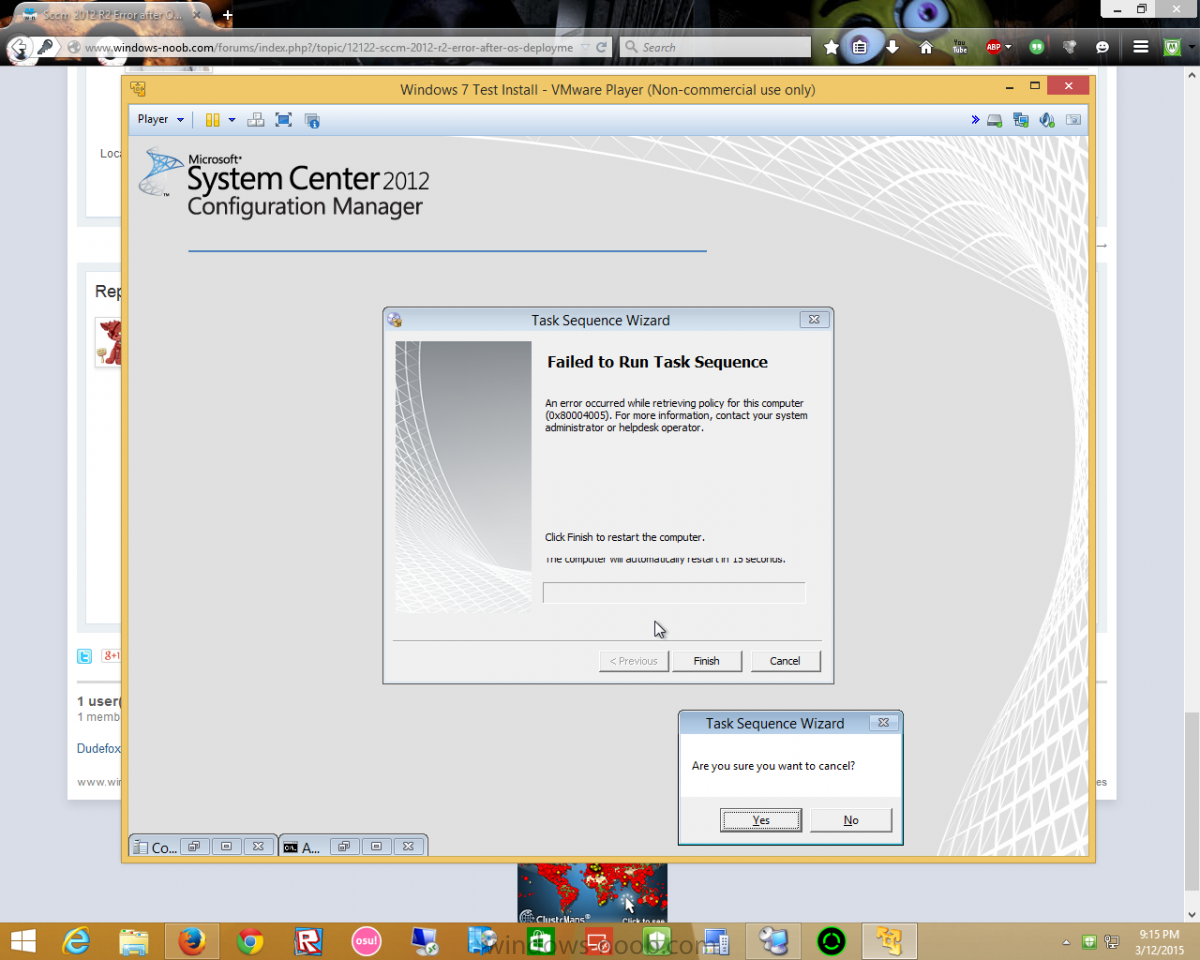Open Google Chrome from taskbar

[x=250, y=941]
